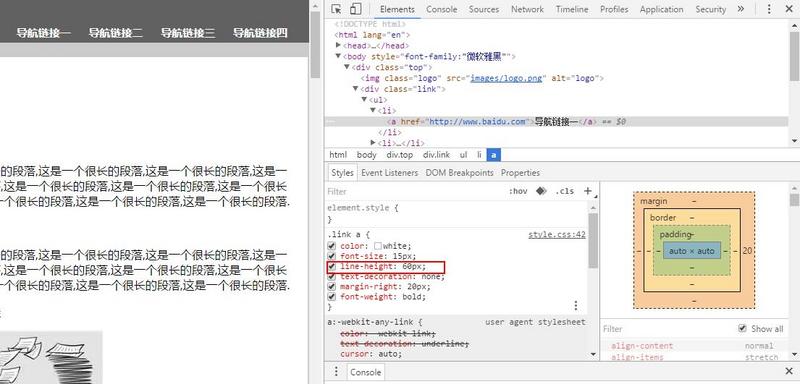This screenshot has height=384, width=800.
Task: Open the .link a rule more-options dots
Action: 576,305
